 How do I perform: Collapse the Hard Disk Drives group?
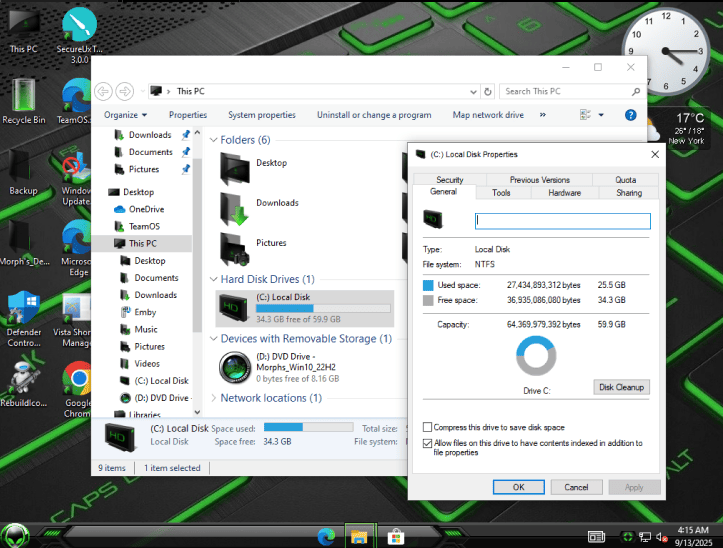(x=213, y=280)
